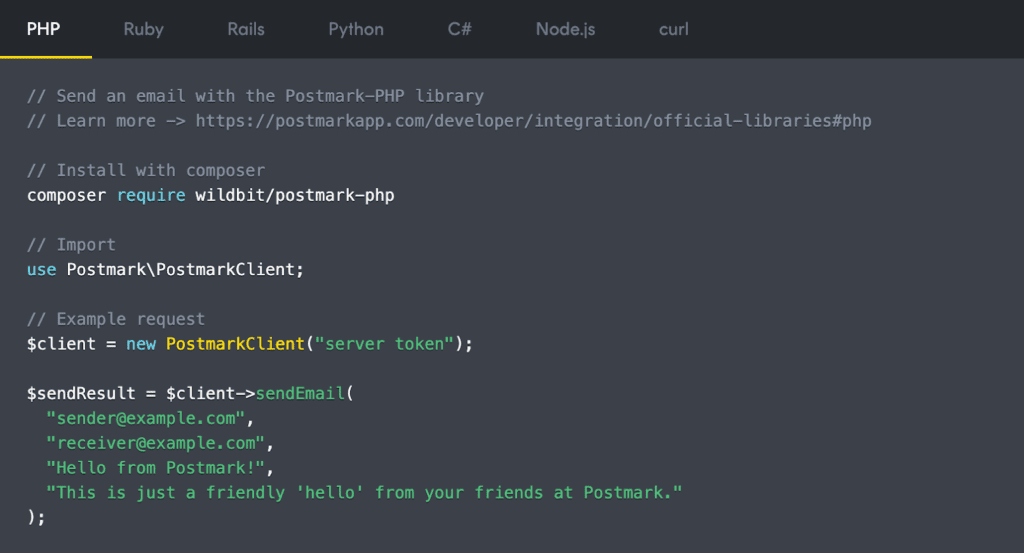Click the "Send an email" comment line
The width and height of the screenshot is (1024, 553).
(255, 96)
